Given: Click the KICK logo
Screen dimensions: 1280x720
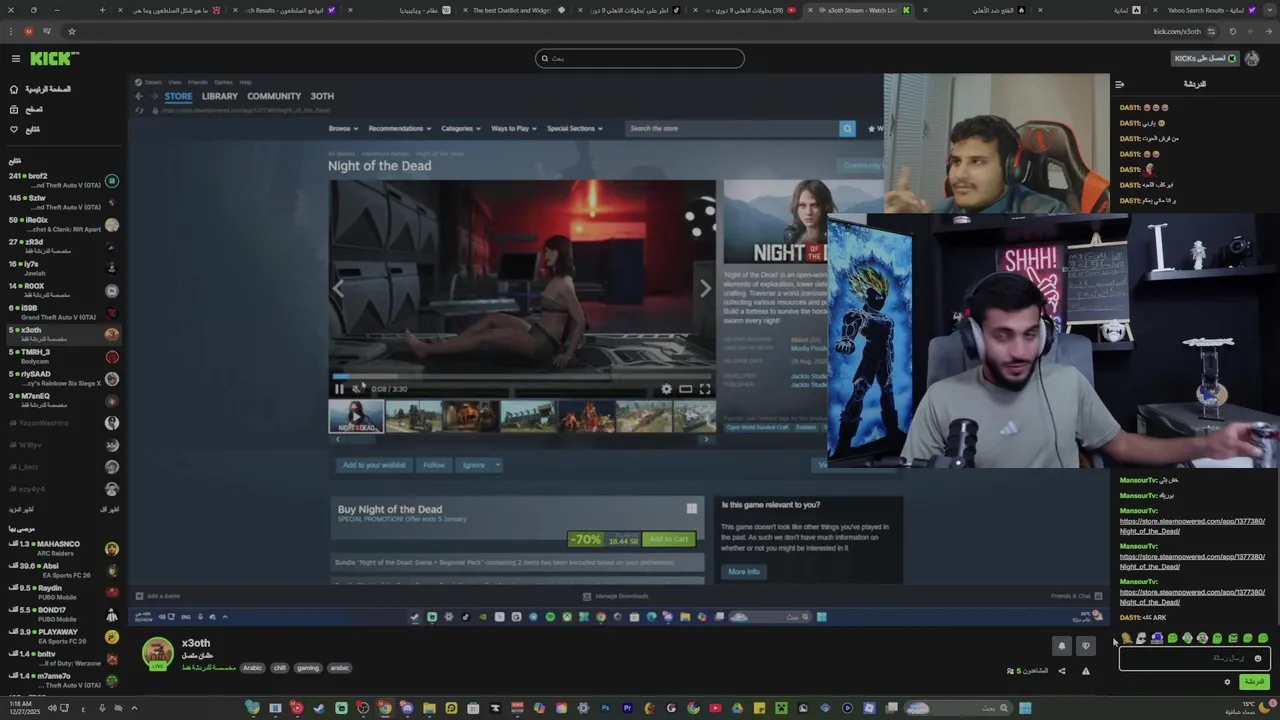Looking at the screenshot, I should 51,59.
